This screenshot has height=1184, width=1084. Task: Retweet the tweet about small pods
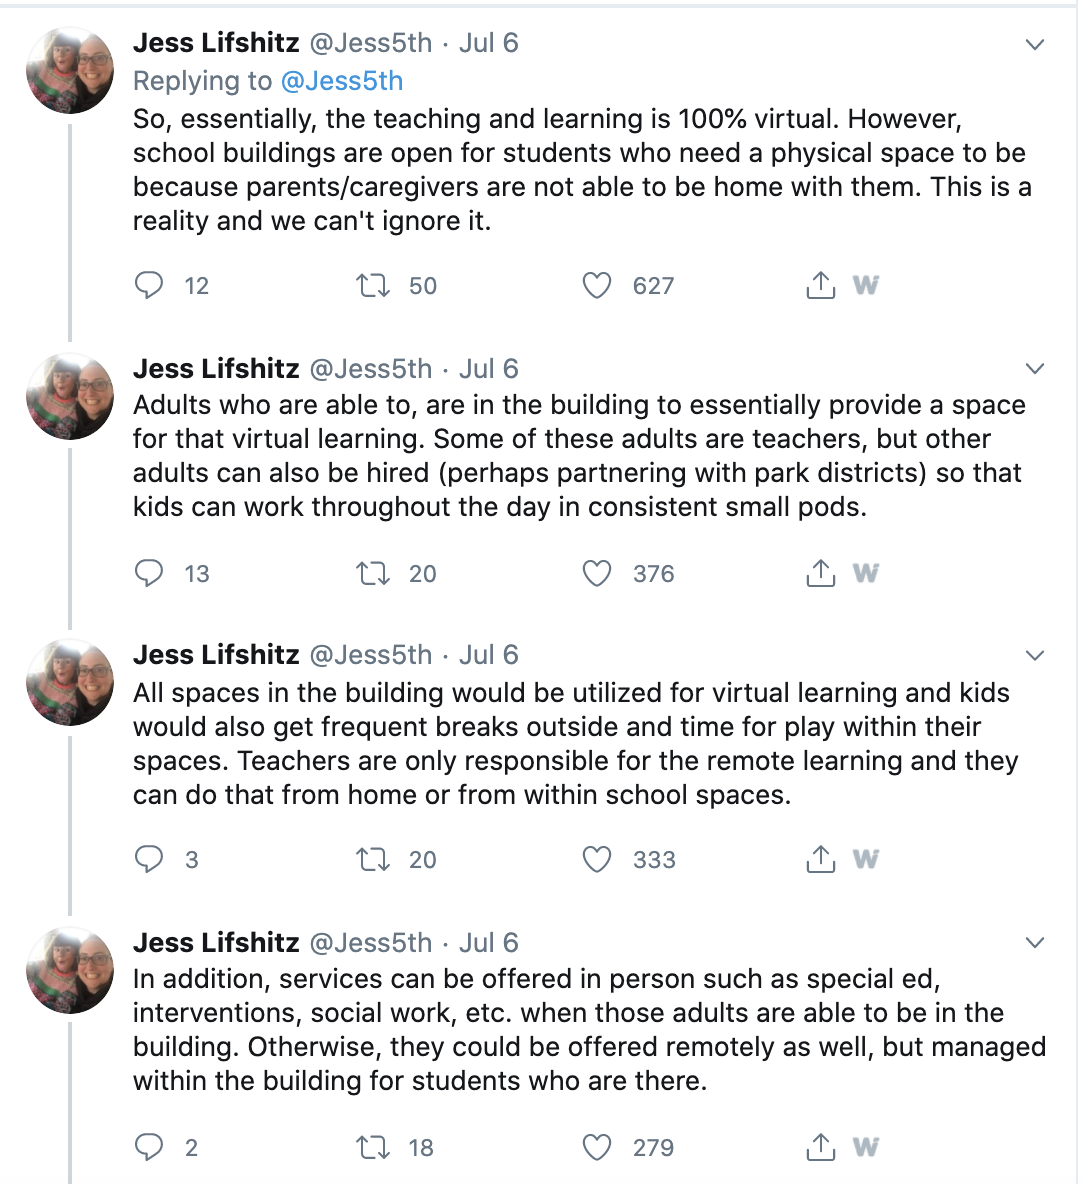point(373,573)
